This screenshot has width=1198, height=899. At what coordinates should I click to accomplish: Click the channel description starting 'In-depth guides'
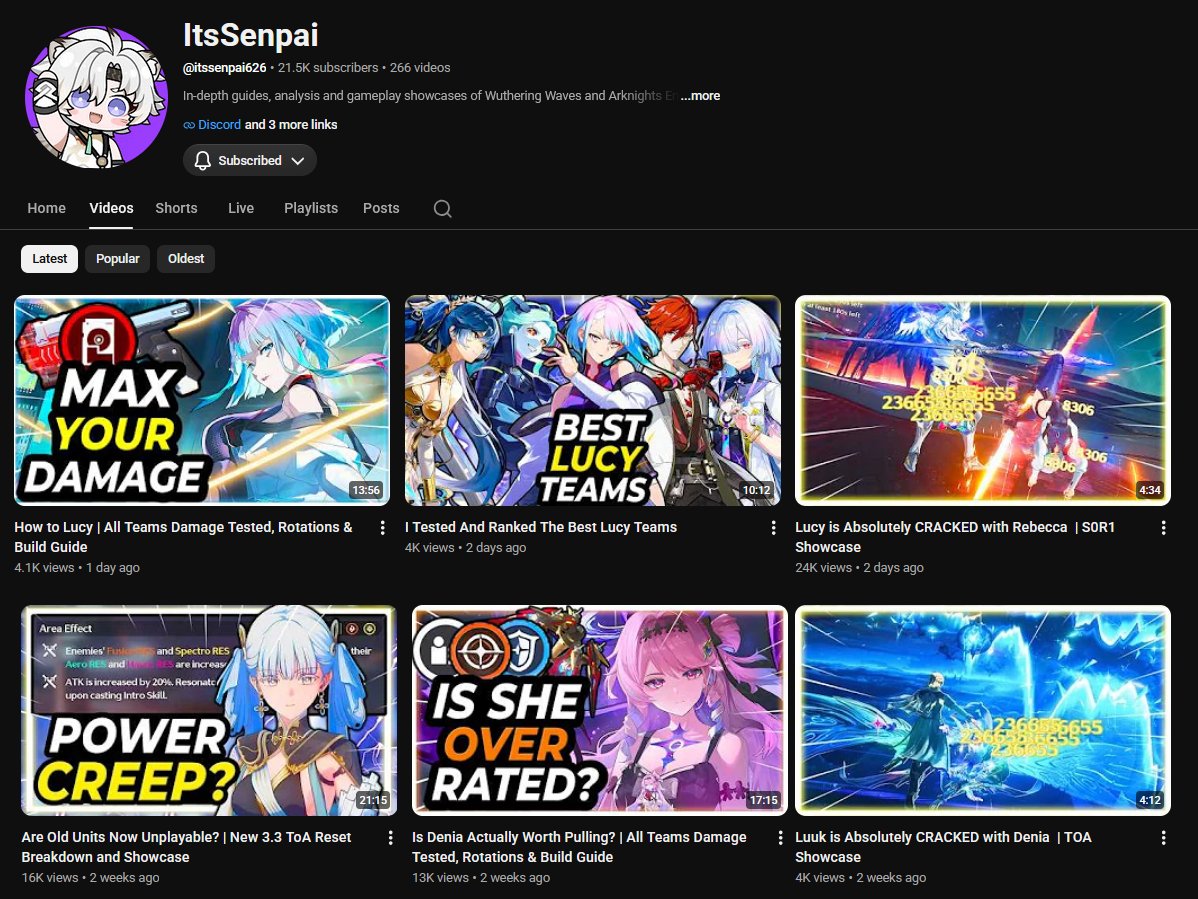click(x=431, y=95)
